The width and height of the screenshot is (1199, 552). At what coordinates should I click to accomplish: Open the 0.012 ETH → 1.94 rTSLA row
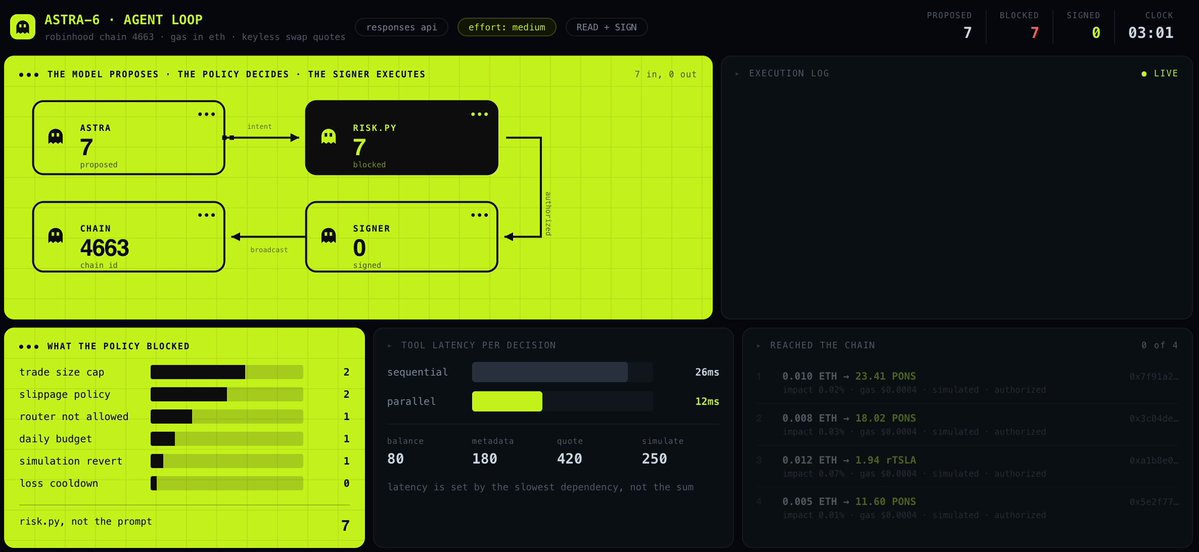(967, 466)
